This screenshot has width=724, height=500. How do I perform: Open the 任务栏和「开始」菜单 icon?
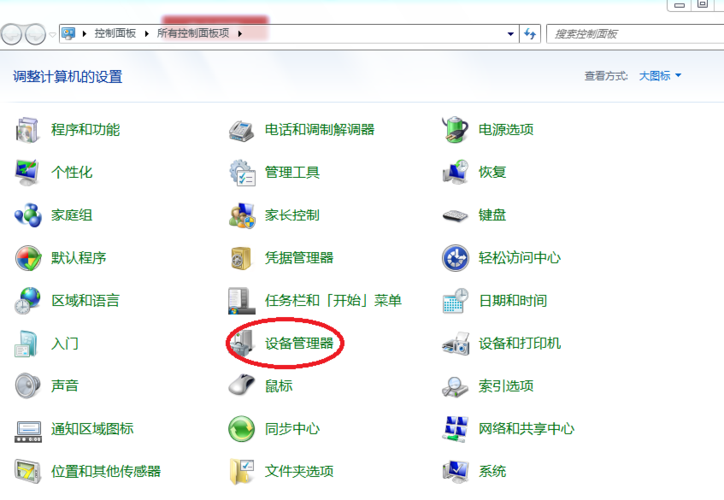241,301
